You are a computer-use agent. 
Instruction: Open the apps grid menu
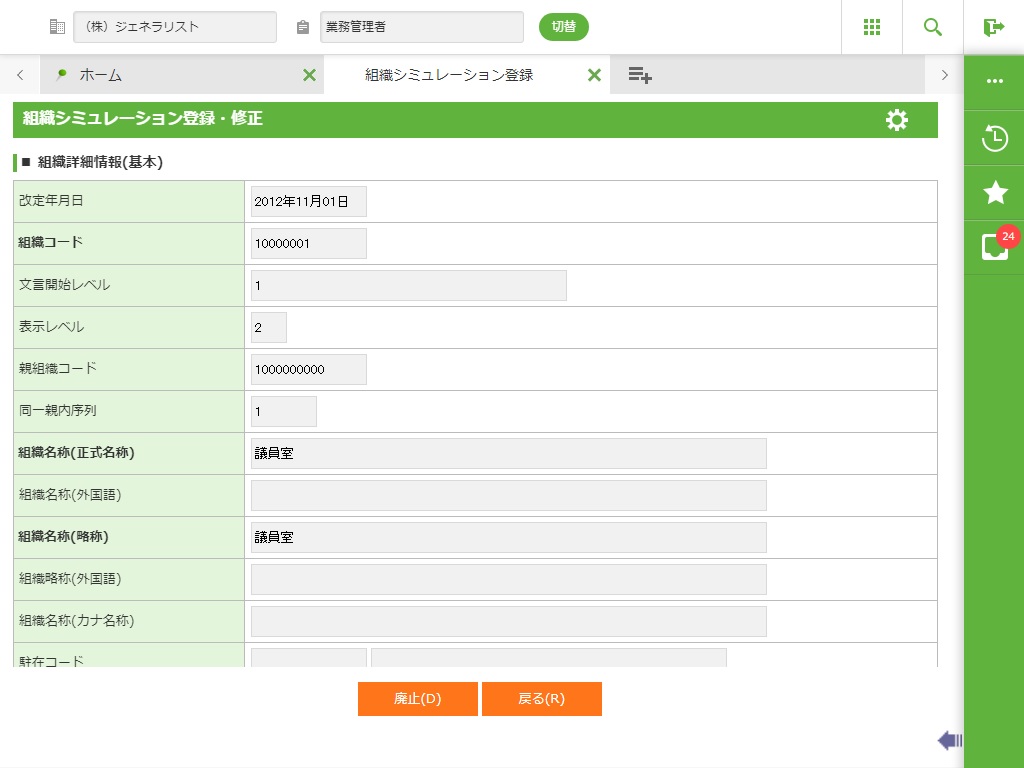point(872,27)
